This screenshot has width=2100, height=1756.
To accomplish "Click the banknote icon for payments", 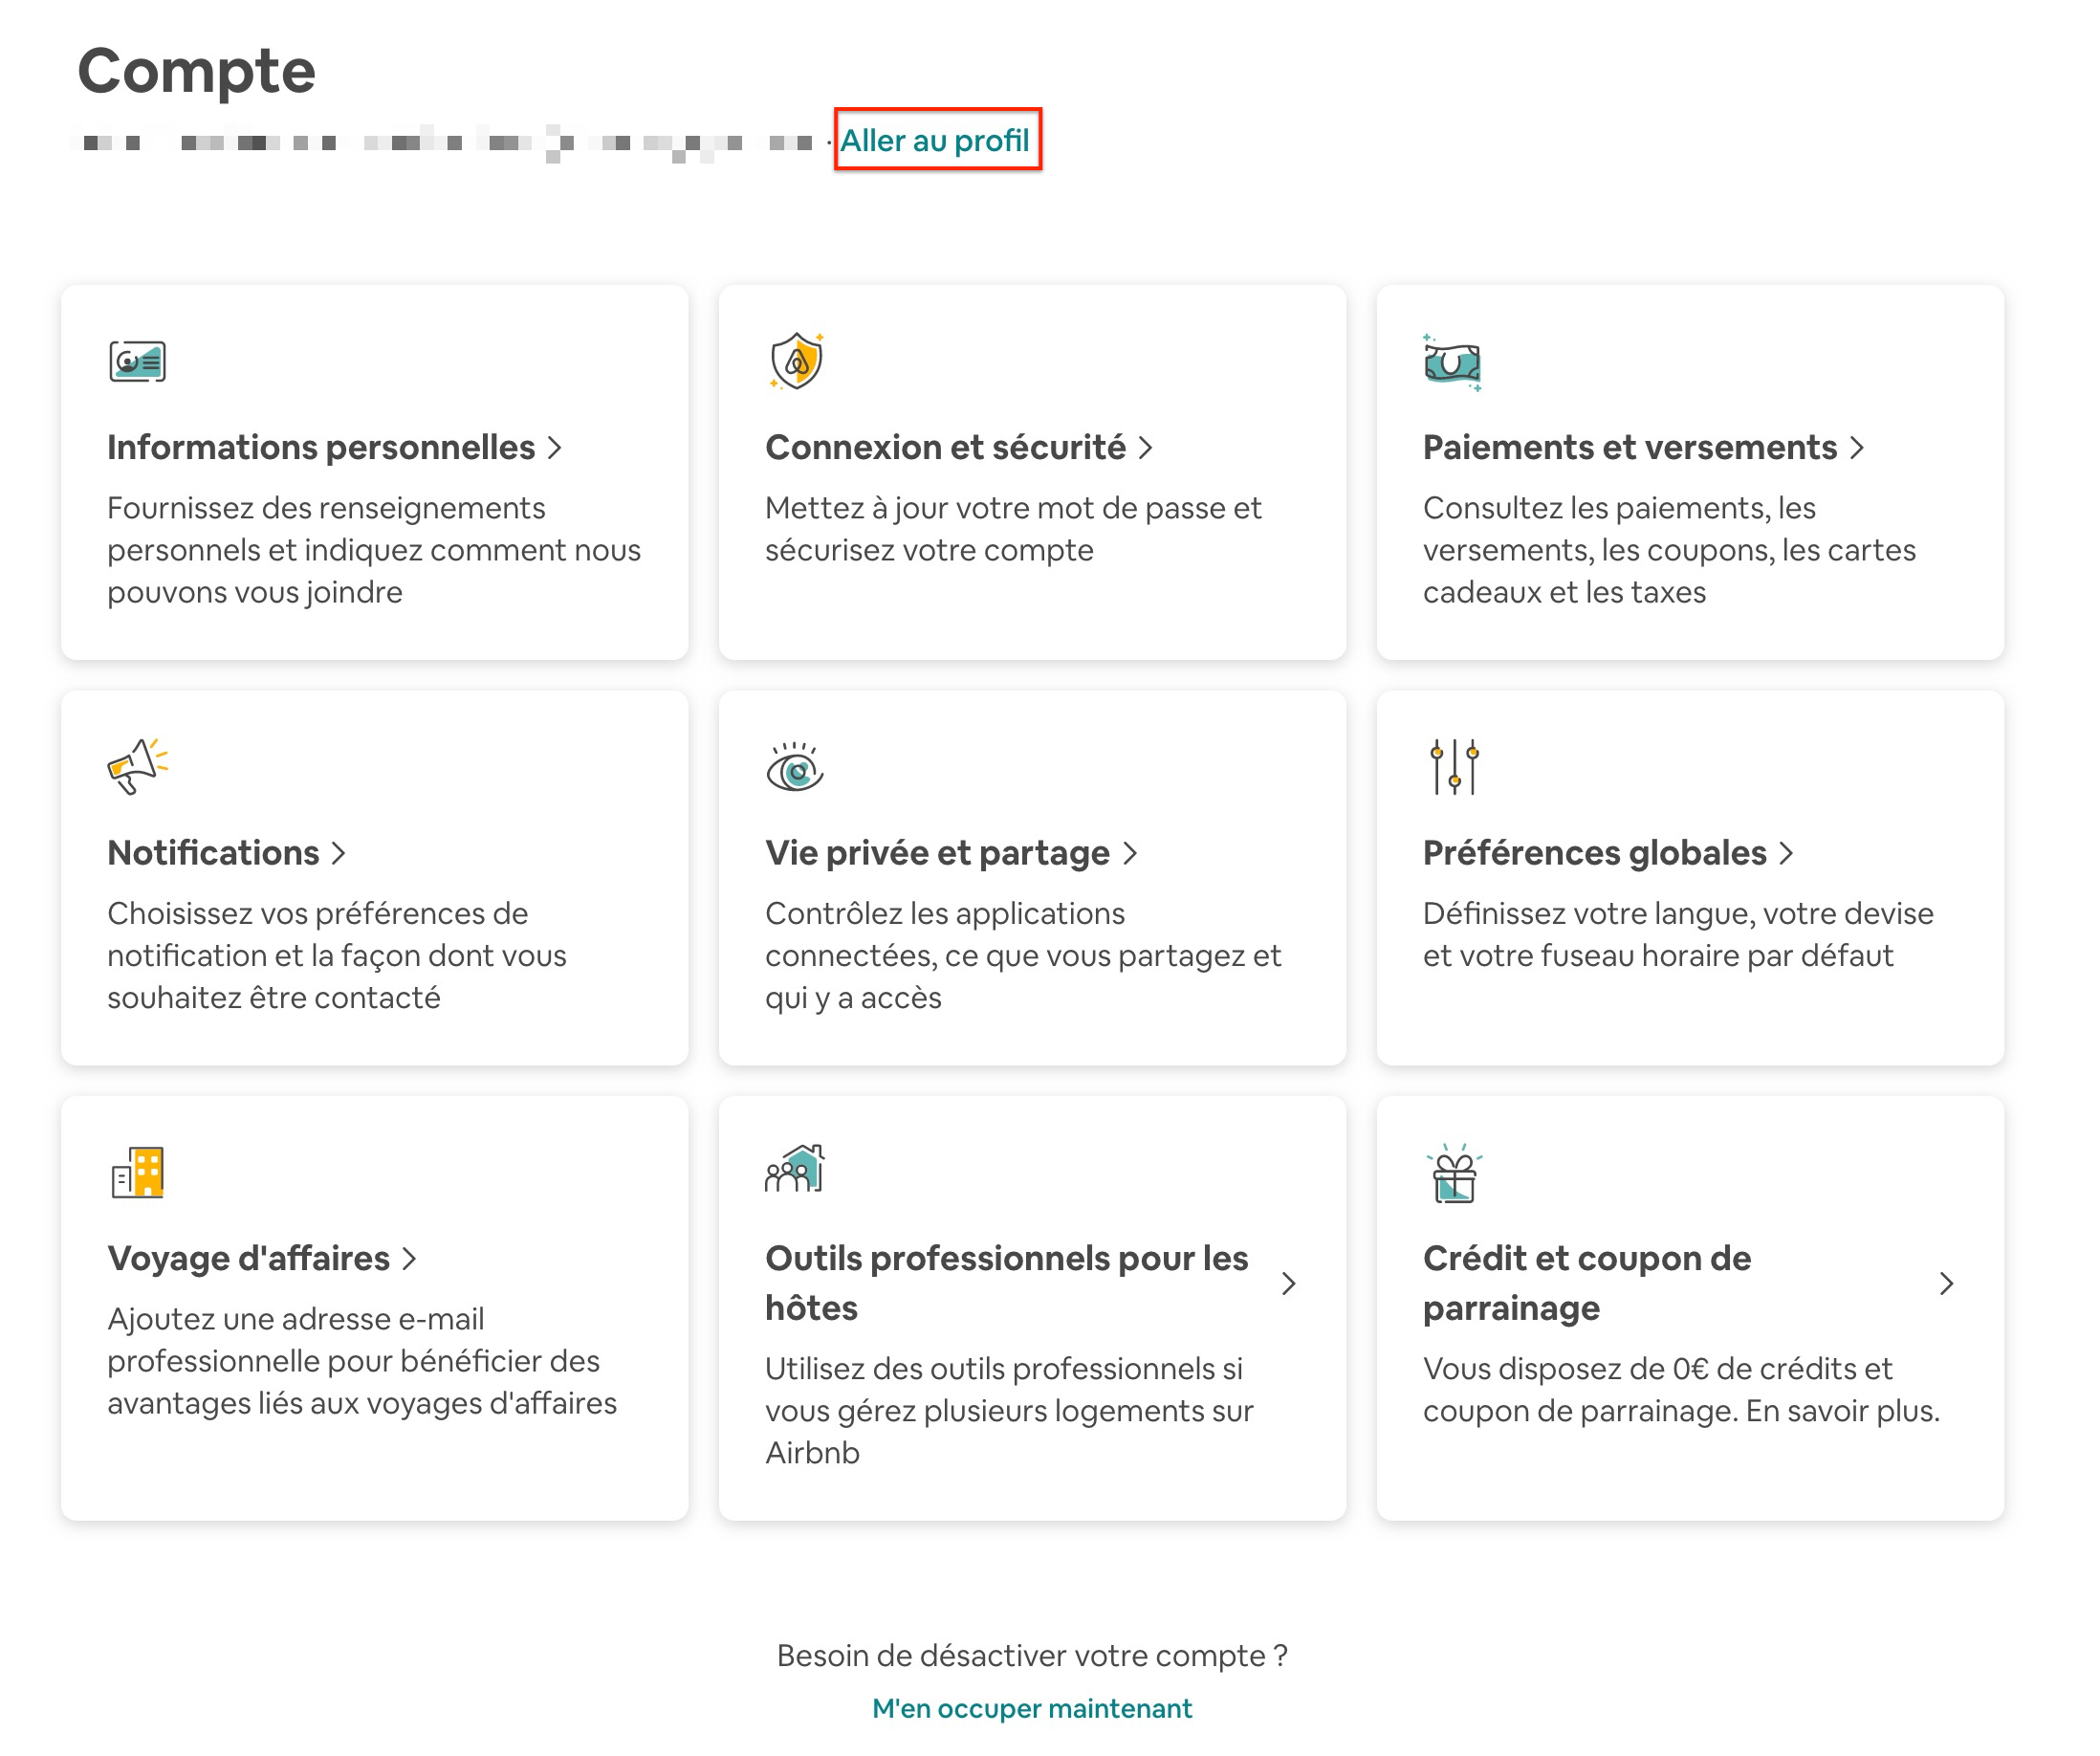I will click(1452, 362).
